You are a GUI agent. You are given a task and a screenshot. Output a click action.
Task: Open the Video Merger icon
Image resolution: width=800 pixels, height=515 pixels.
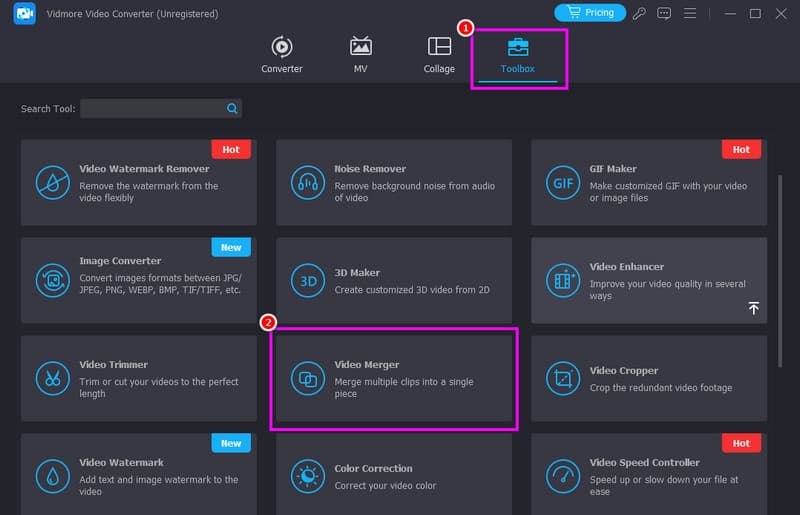pyautogui.click(x=308, y=379)
